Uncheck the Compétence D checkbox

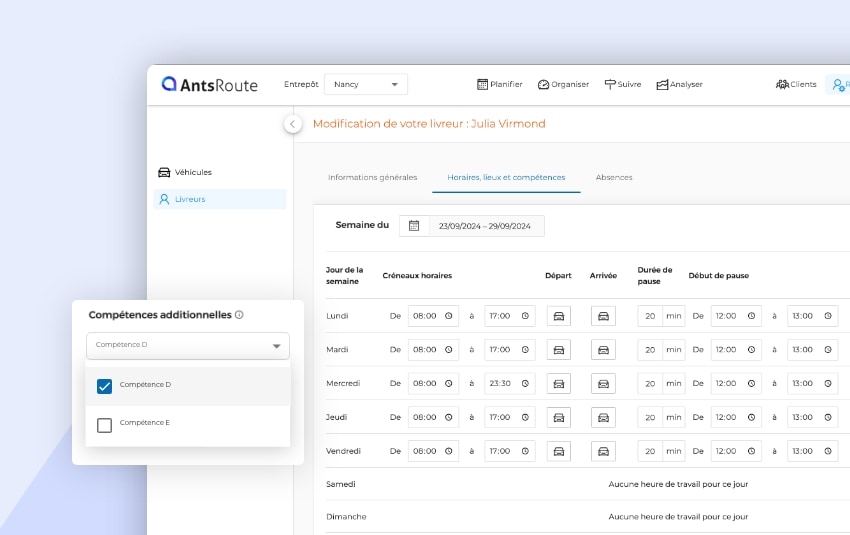(x=104, y=386)
